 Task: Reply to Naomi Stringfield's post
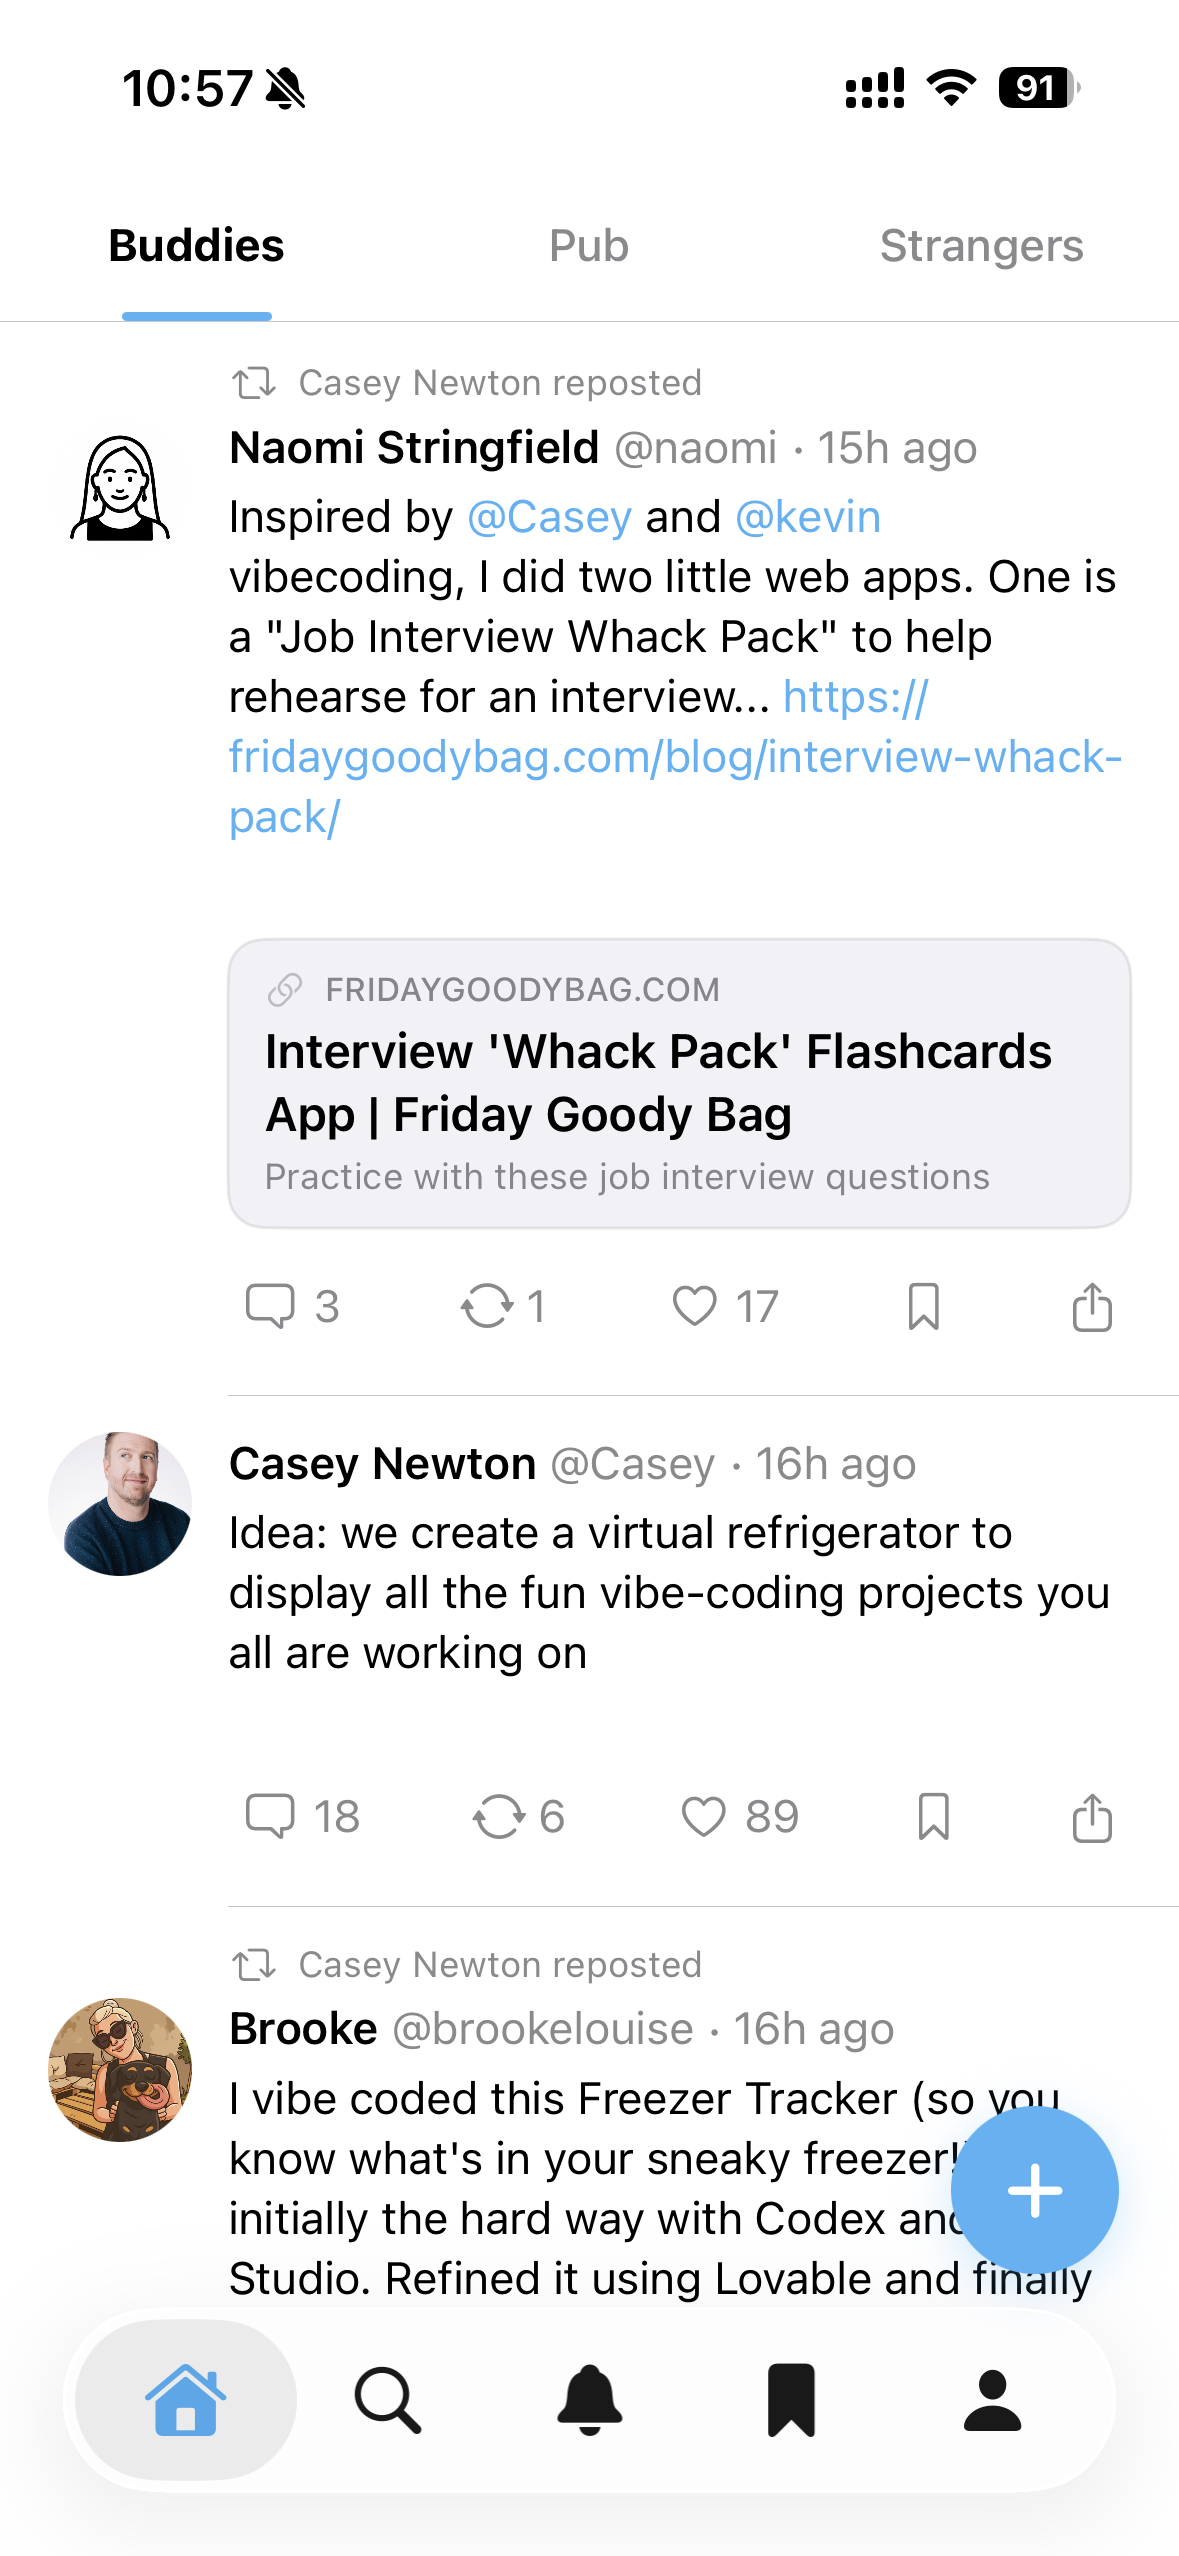[270, 1306]
